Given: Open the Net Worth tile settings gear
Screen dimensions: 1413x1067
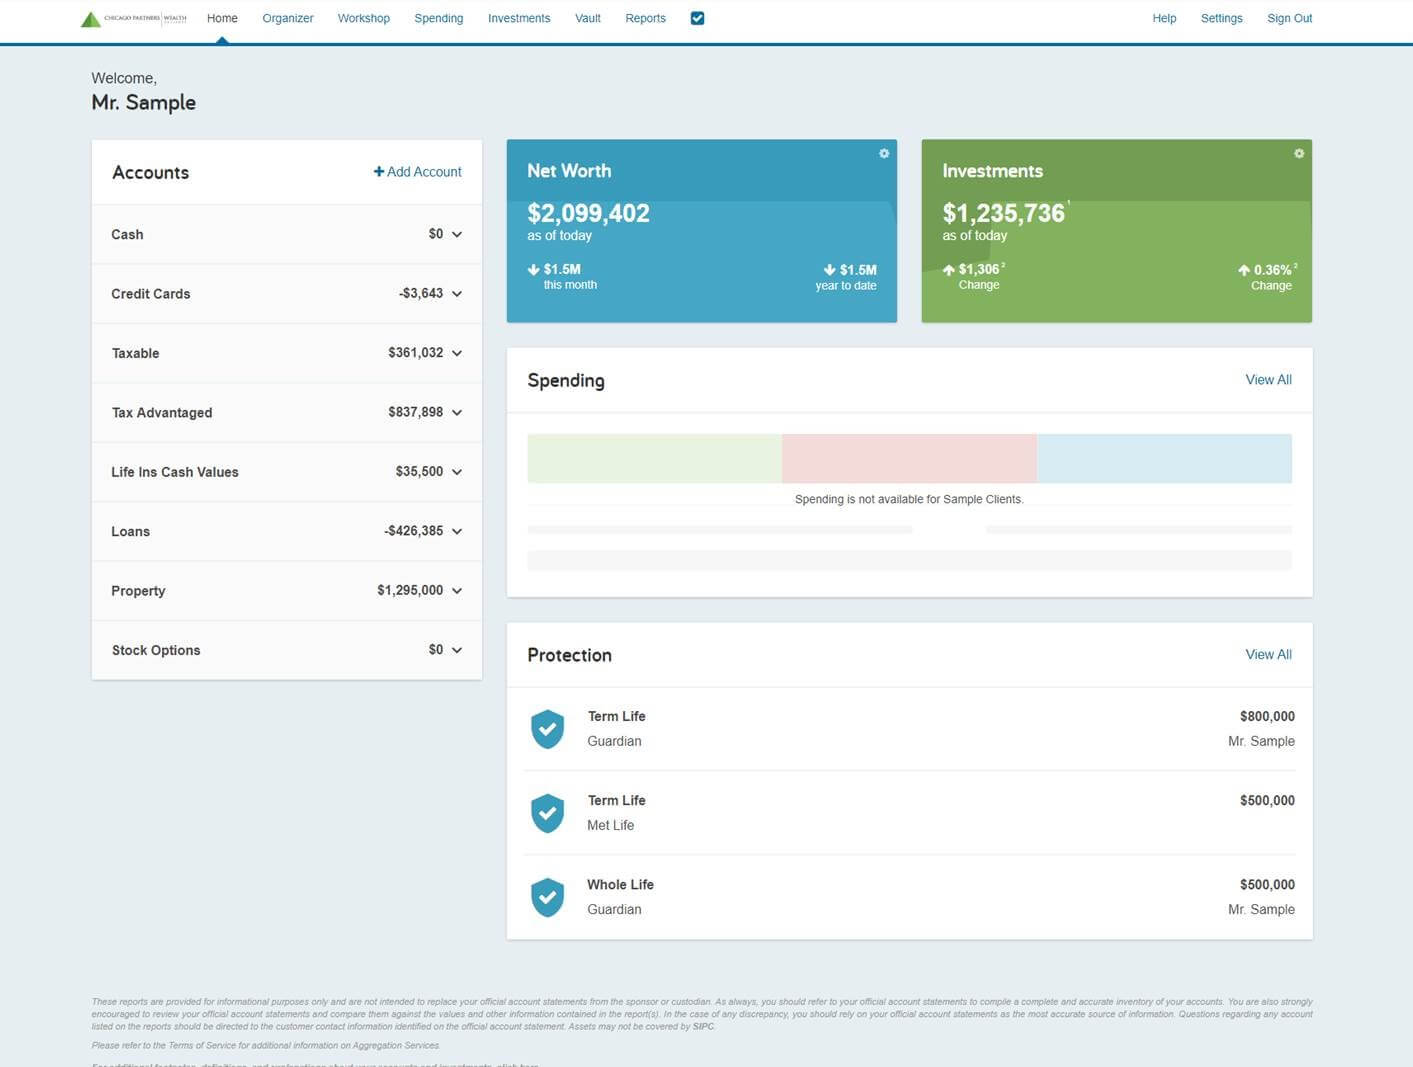Looking at the screenshot, I should (884, 154).
